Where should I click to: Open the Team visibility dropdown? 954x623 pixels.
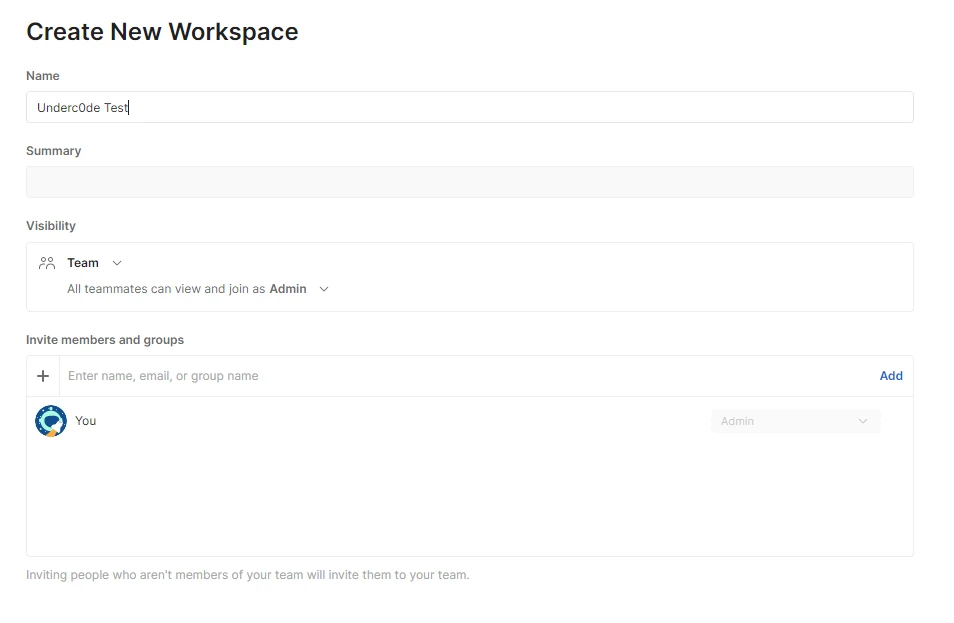[x=94, y=263]
